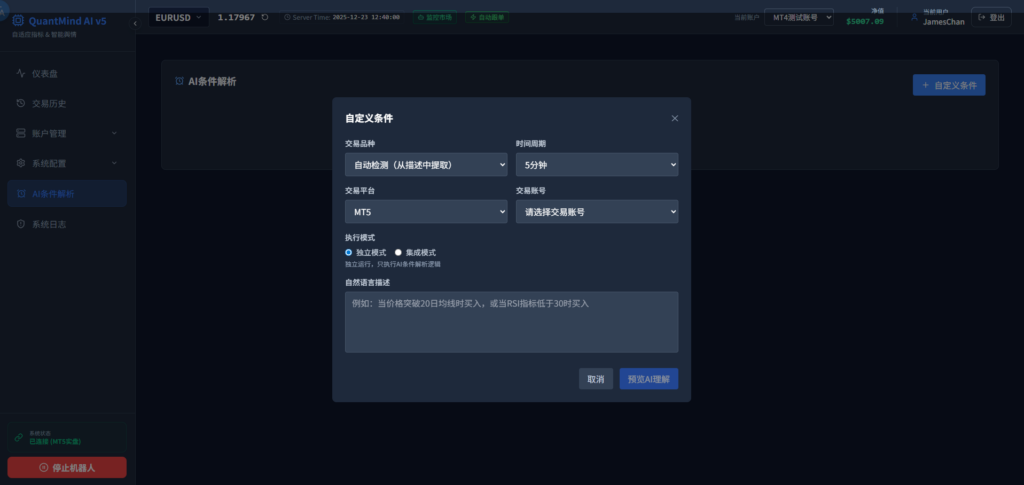The width and height of the screenshot is (1024, 485).
Task: Close the 自定义条件 dialog with X
Action: point(675,118)
